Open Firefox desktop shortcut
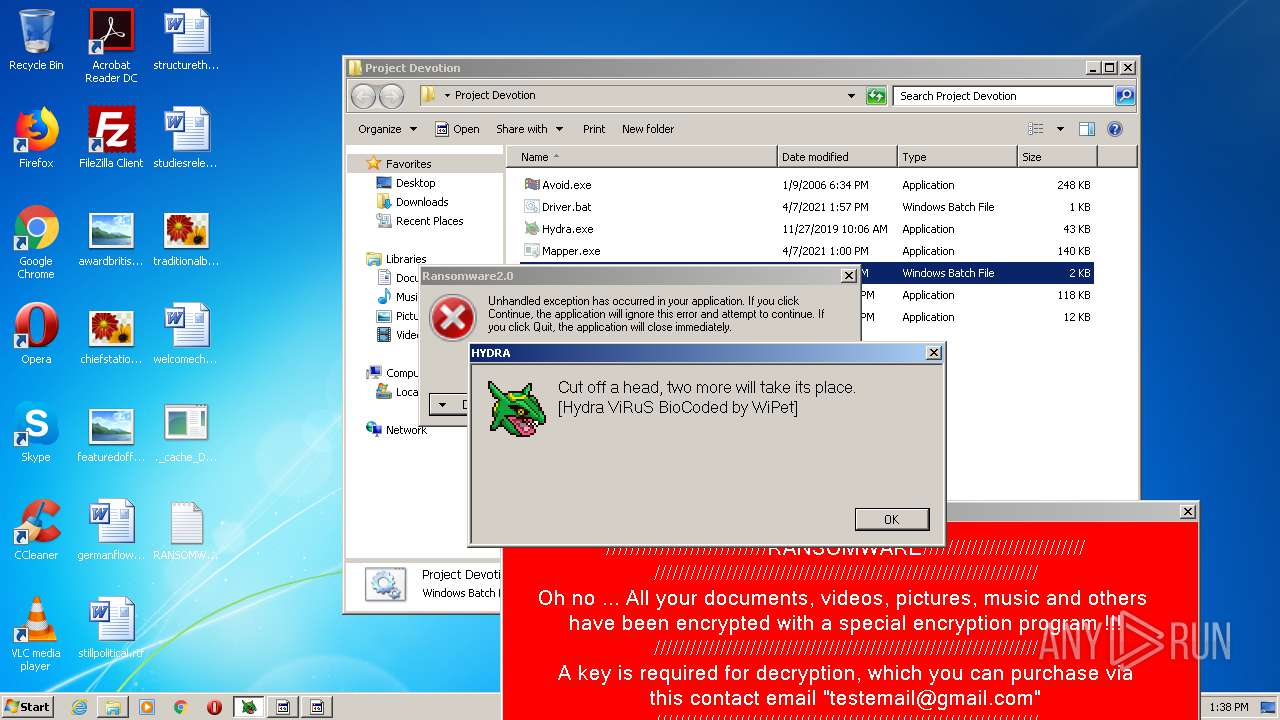The width and height of the screenshot is (1280, 720). tap(36, 138)
